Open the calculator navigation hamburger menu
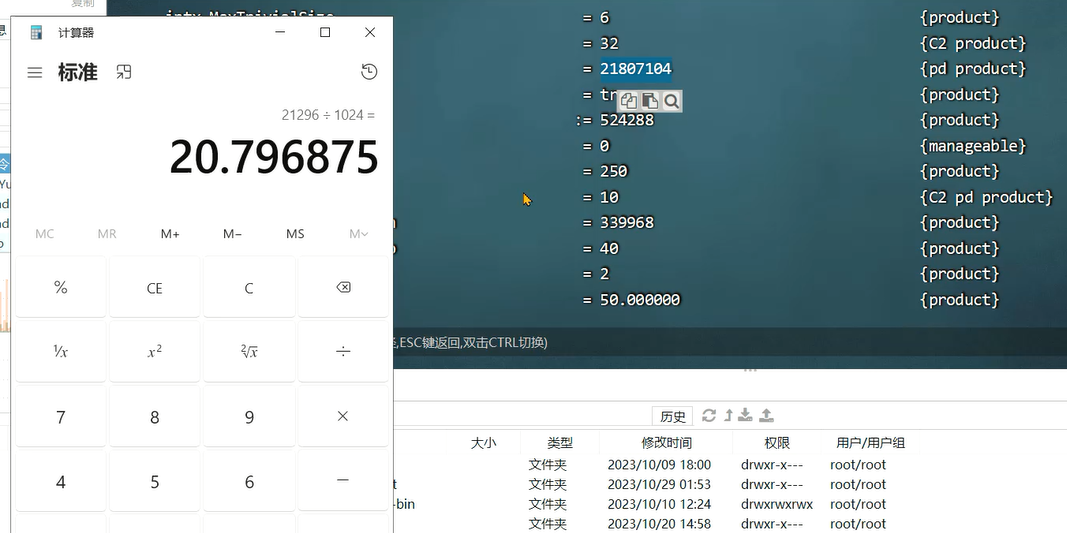 coord(35,73)
